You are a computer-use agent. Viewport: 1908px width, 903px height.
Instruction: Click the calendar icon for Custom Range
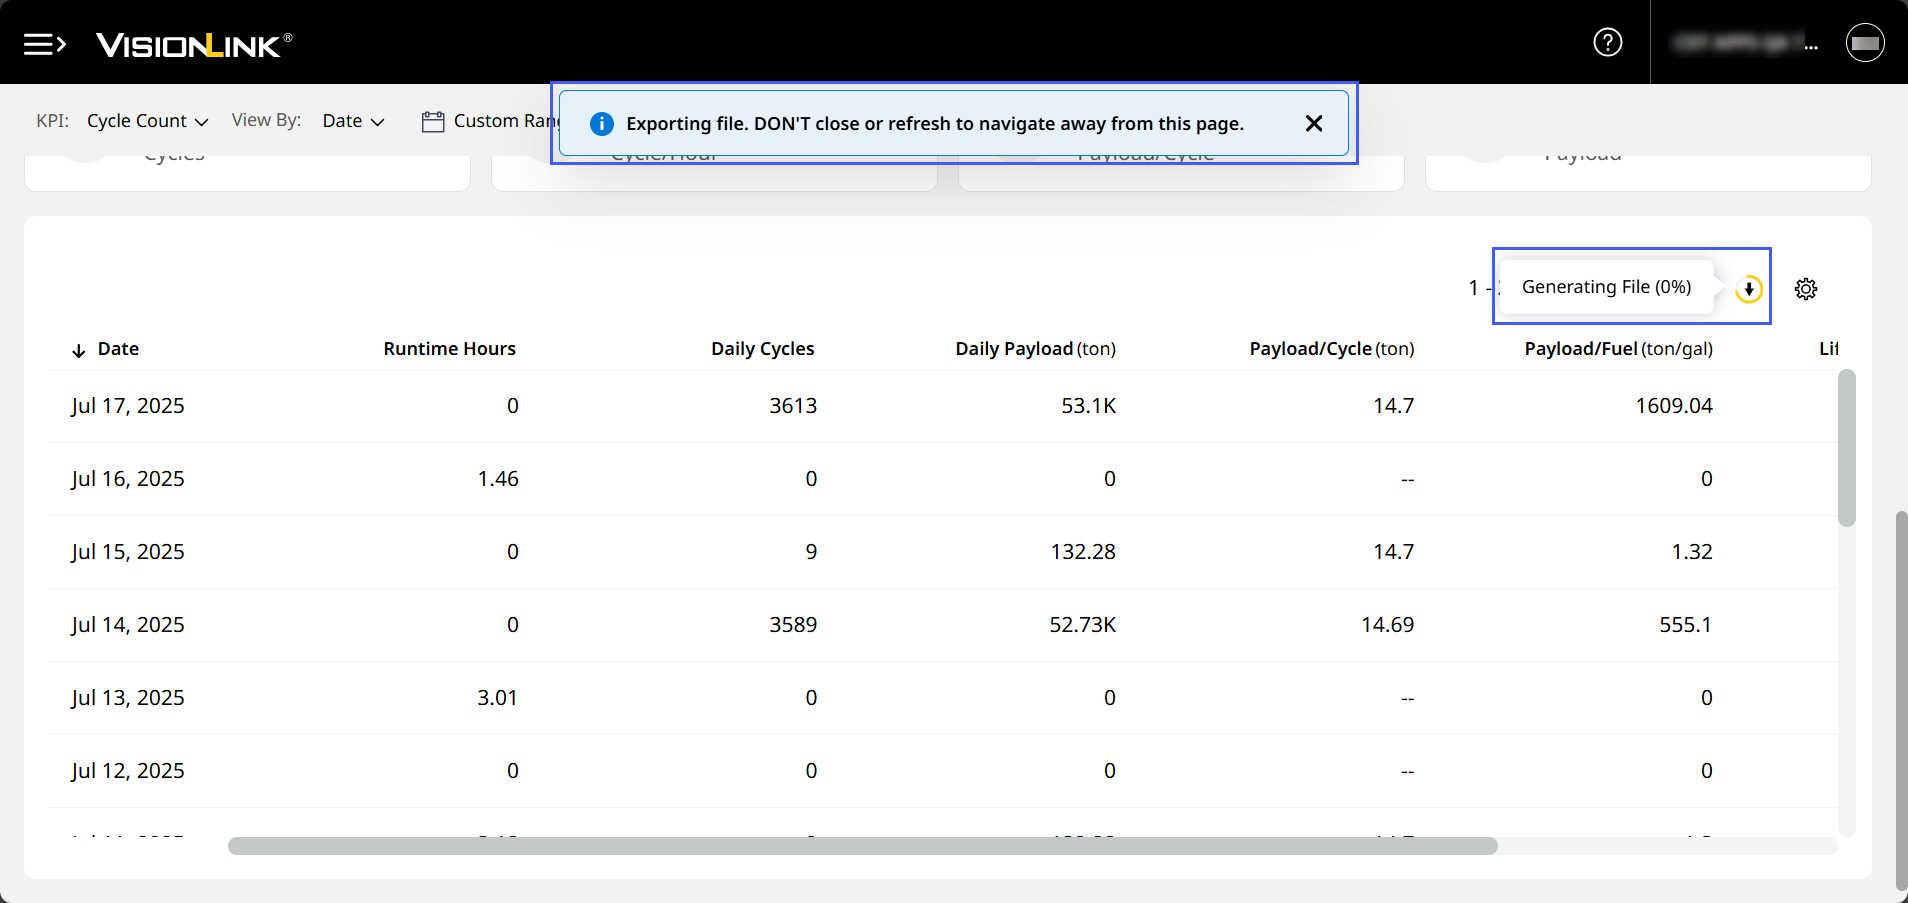coord(433,122)
